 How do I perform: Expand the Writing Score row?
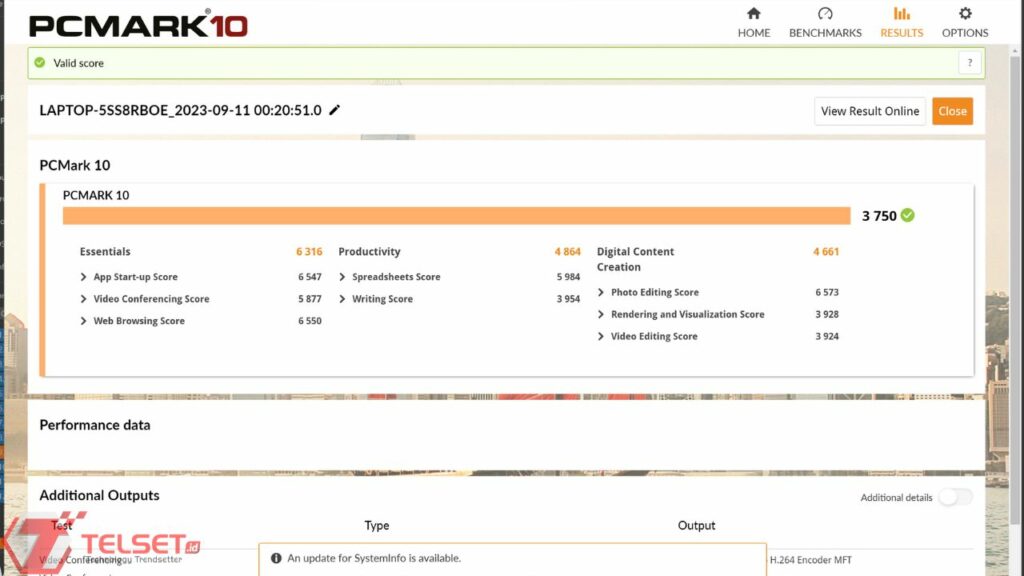click(343, 299)
